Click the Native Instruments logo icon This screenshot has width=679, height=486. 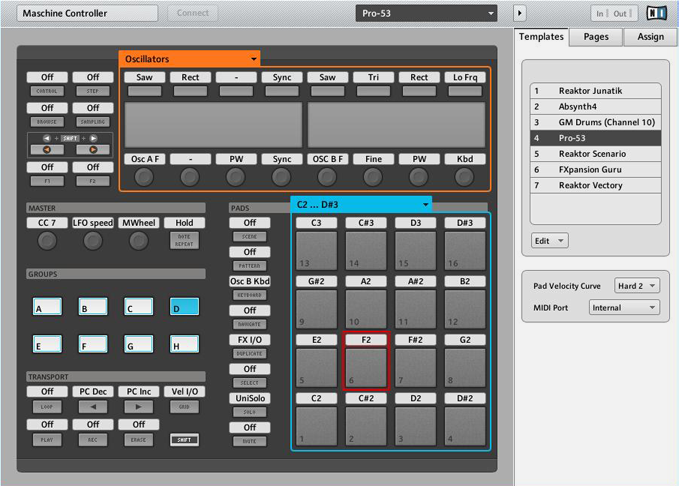click(657, 13)
